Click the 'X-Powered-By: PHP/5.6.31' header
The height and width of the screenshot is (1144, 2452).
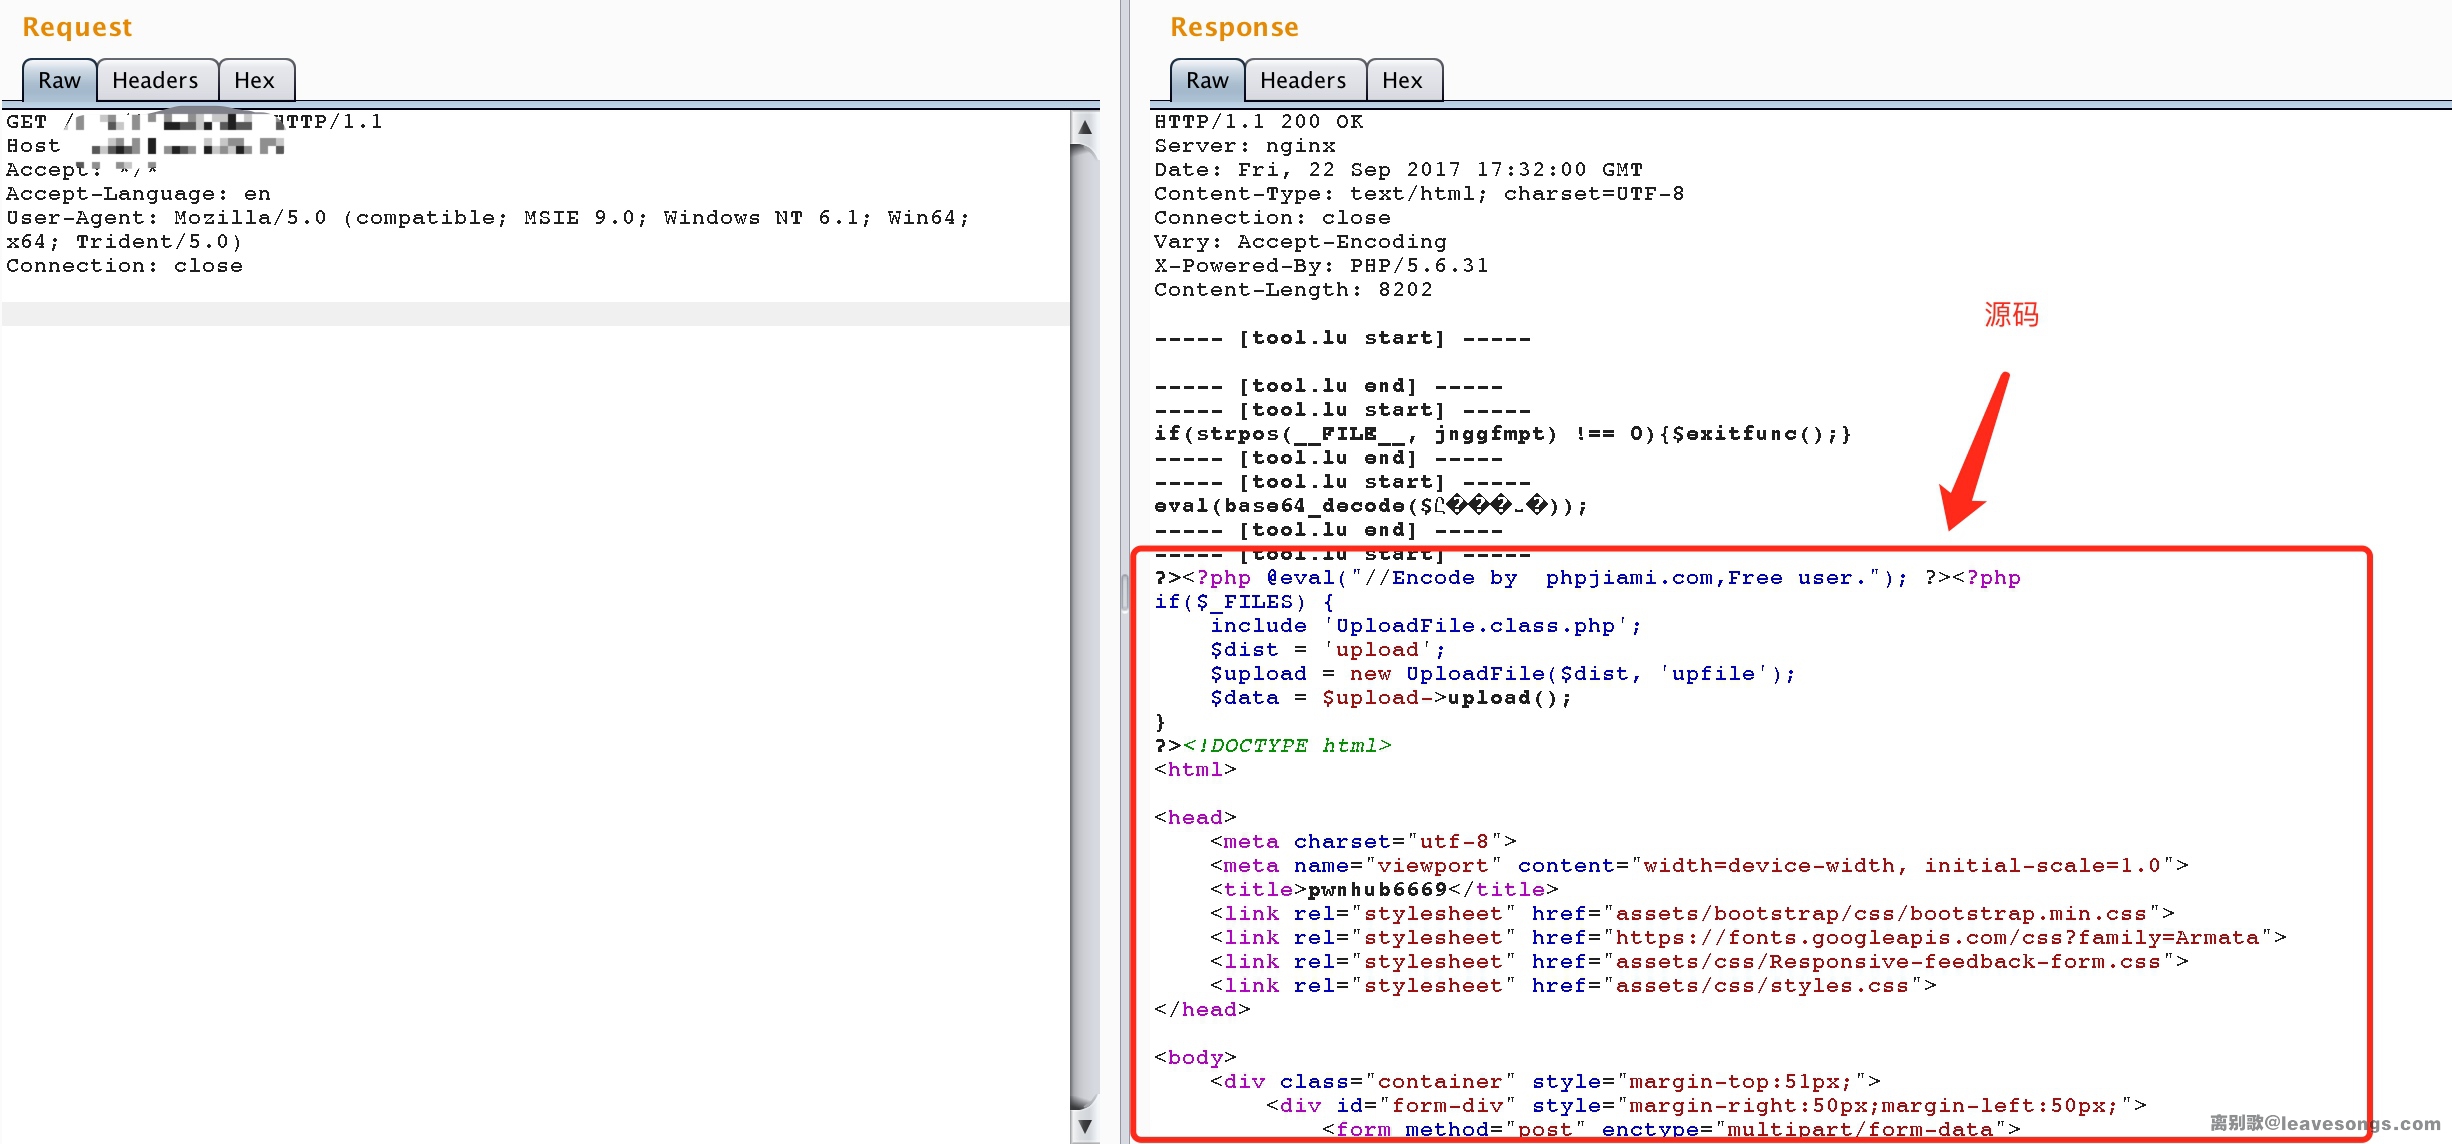coord(1321,266)
